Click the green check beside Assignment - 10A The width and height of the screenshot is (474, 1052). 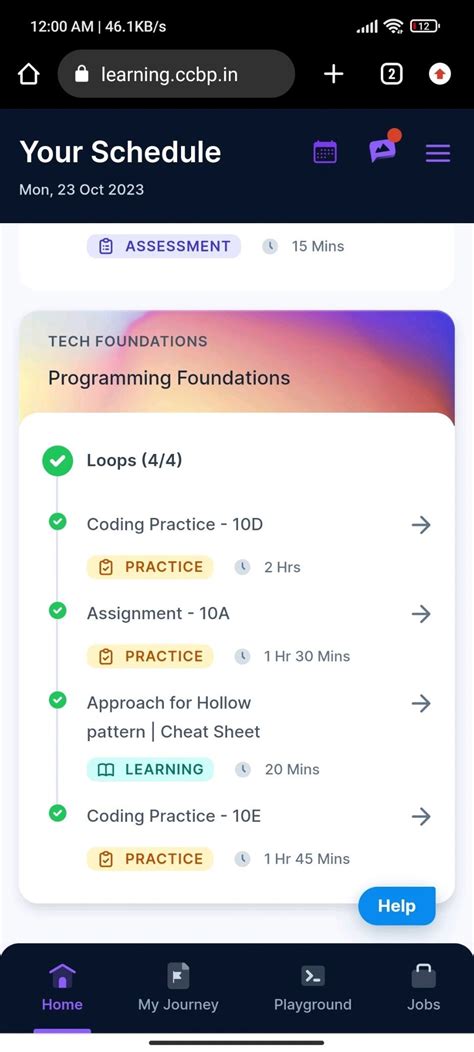[x=58, y=611]
